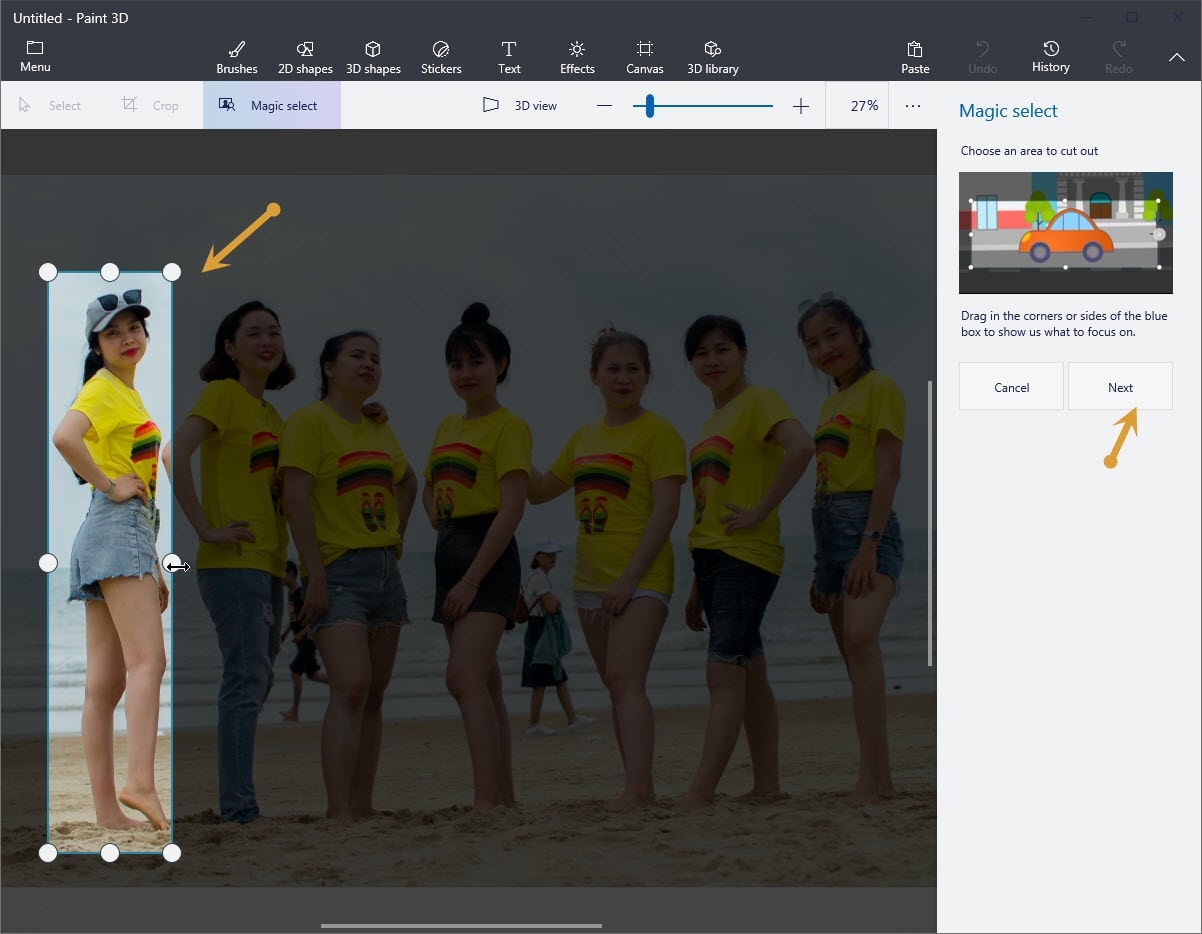Click the Undo button
Screen dimensions: 1202x934
tap(983, 57)
